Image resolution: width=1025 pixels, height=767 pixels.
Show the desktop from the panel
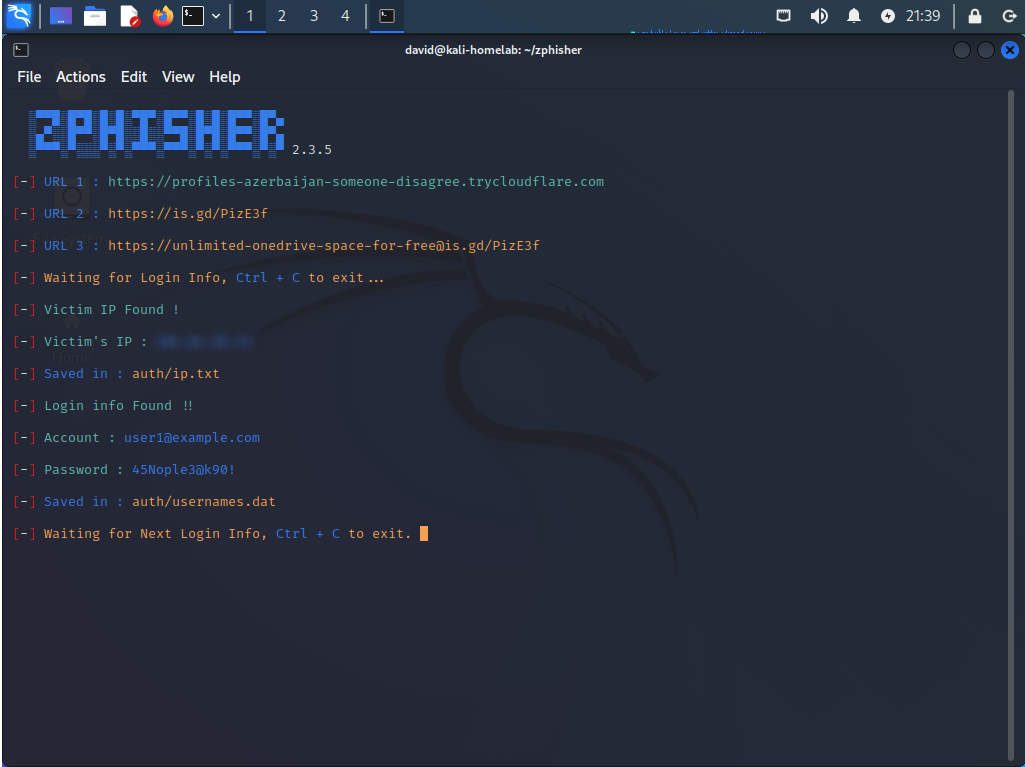click(61, 16)
